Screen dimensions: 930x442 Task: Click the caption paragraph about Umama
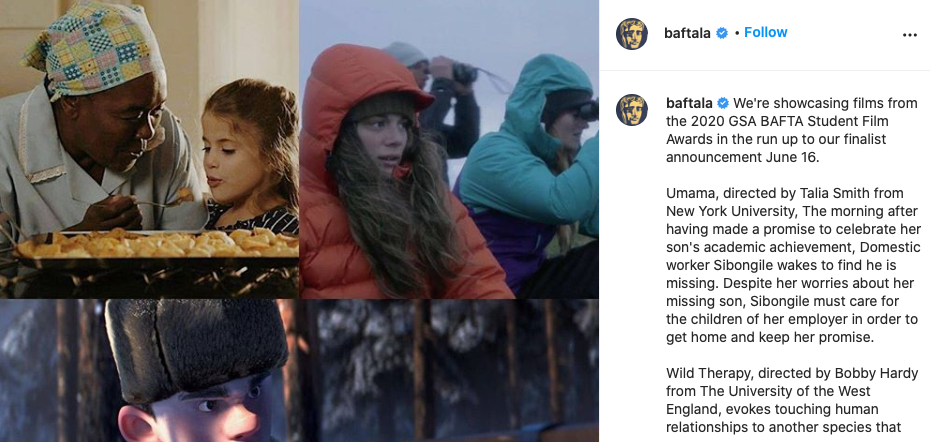[x=793, y=265]
